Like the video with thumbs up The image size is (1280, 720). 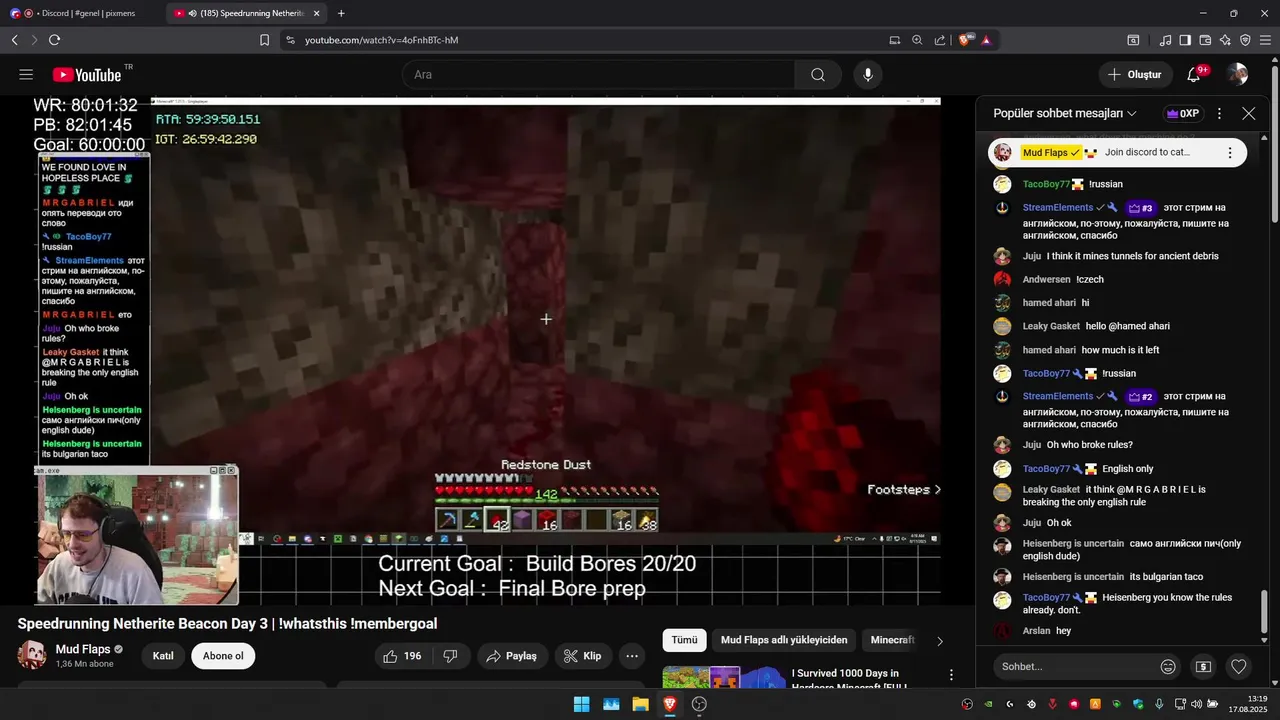click(402, 656)
